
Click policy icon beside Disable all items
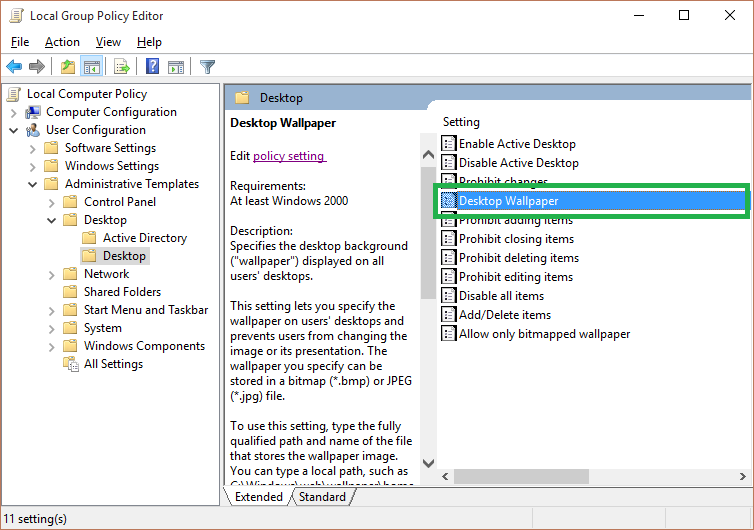(x=449, y=295)
